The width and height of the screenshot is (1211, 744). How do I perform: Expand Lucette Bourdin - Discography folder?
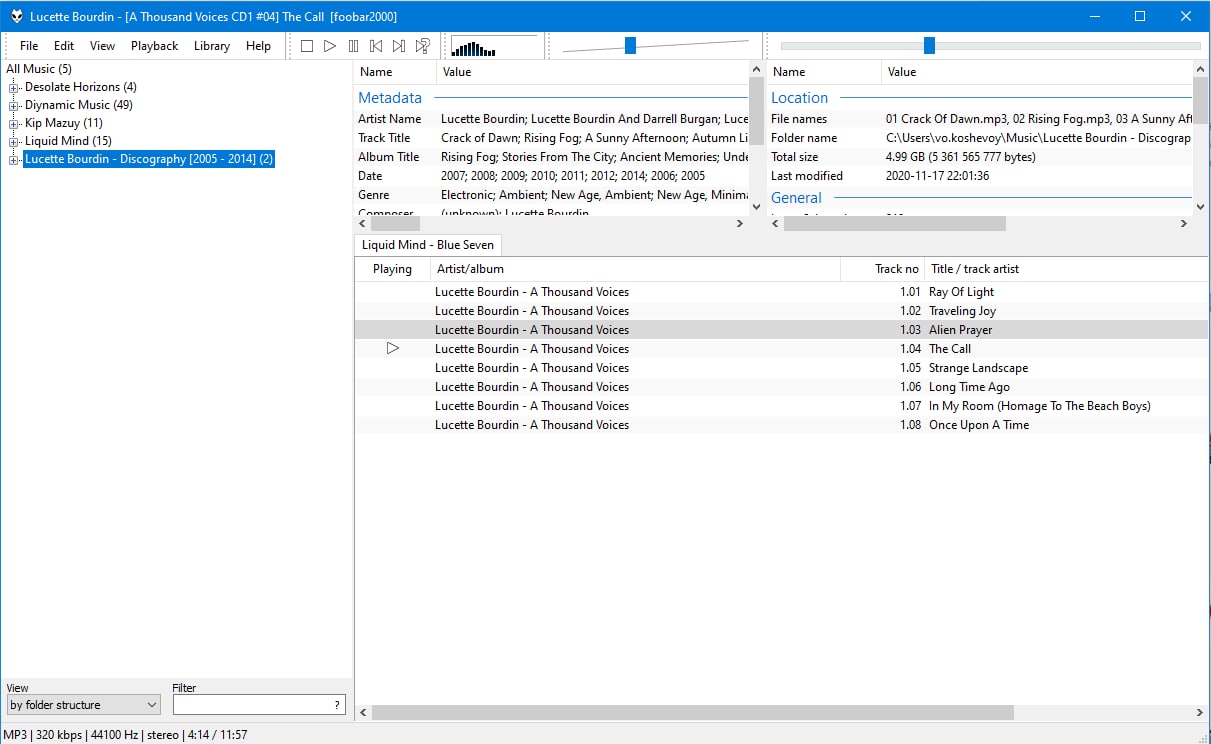(14, 159)
